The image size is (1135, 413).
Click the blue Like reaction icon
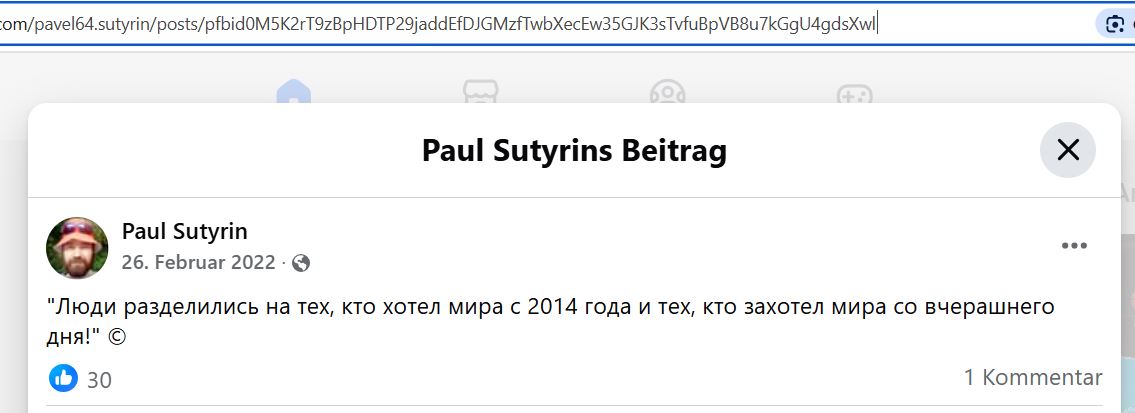[63, 378]
